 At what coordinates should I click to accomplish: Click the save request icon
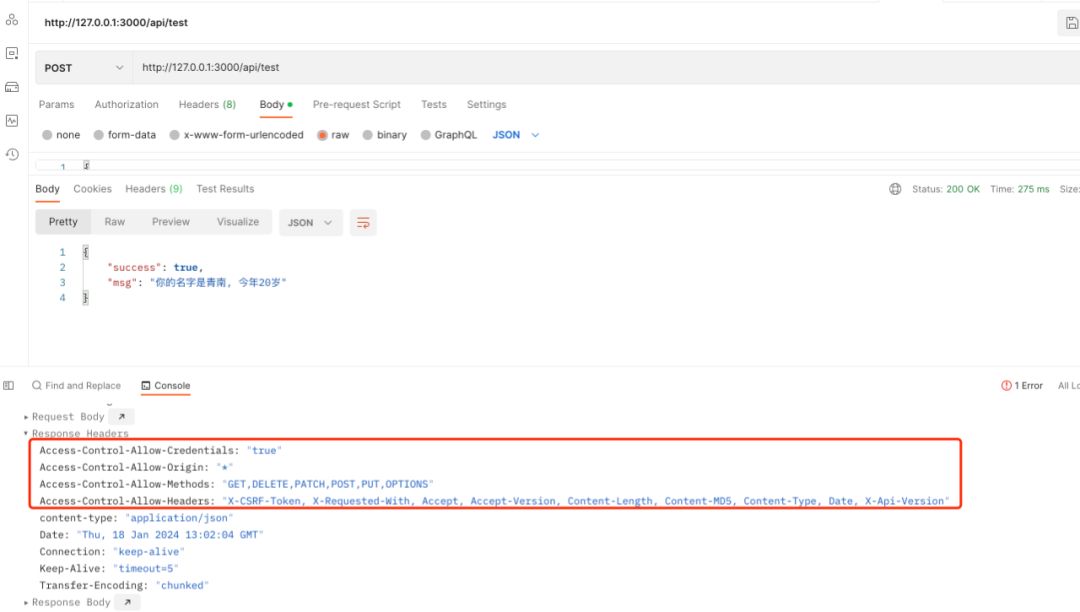(x=1071, y=23)
